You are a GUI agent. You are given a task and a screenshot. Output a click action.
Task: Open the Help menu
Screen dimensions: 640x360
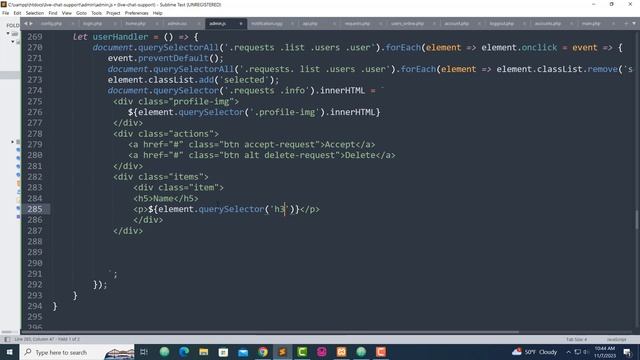[158, 13]
